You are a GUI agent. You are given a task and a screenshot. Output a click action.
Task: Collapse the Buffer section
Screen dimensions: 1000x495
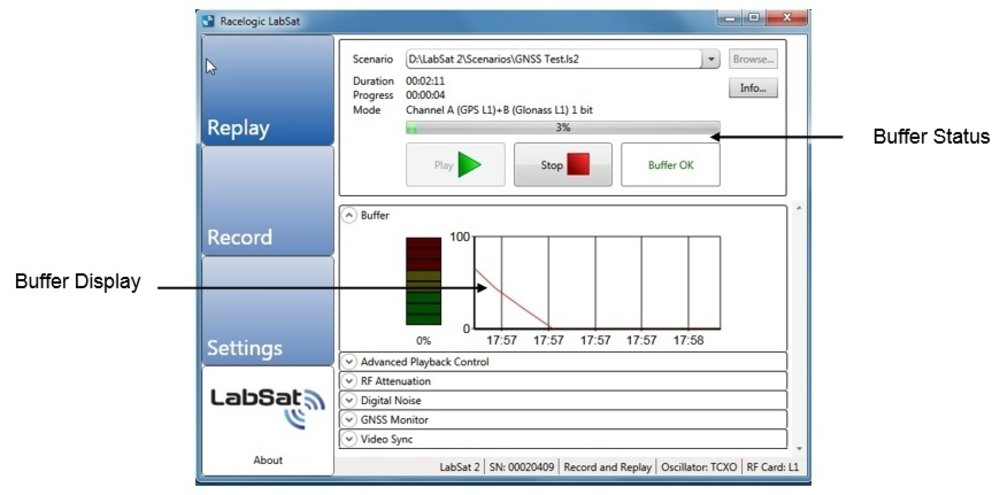tap(349, 215)
